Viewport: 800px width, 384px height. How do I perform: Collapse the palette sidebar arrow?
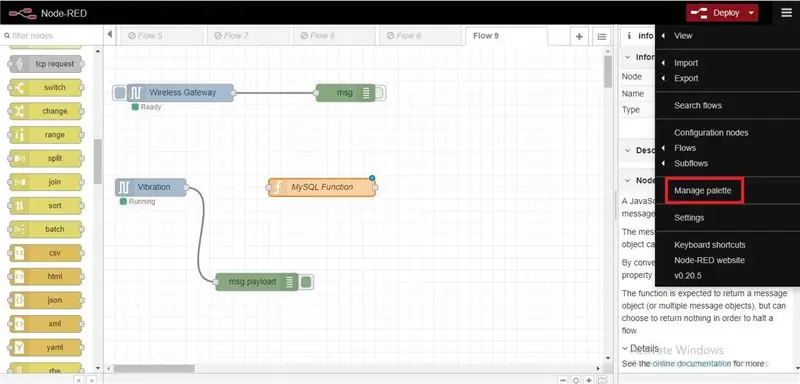click(110, 35)
